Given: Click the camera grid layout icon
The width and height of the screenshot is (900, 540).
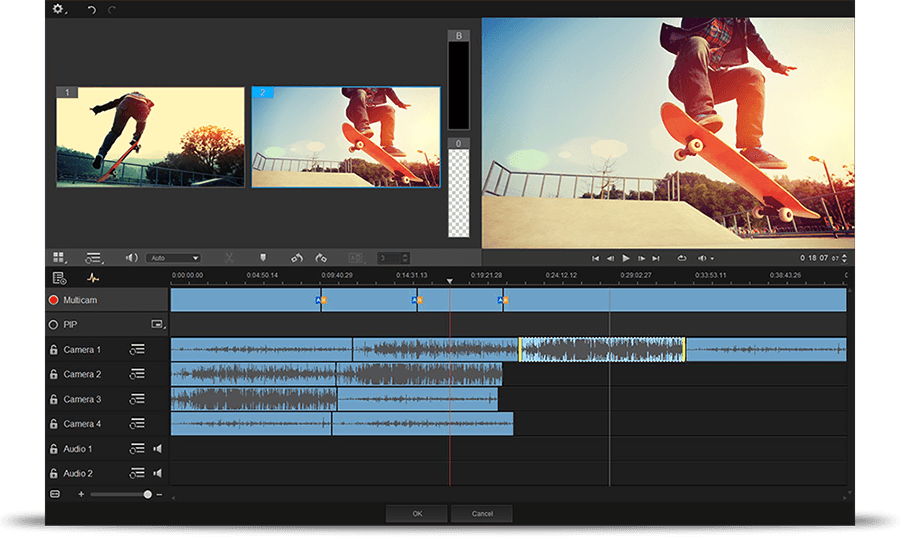Looking at the screenshot, I should click(x=59, y=258).
